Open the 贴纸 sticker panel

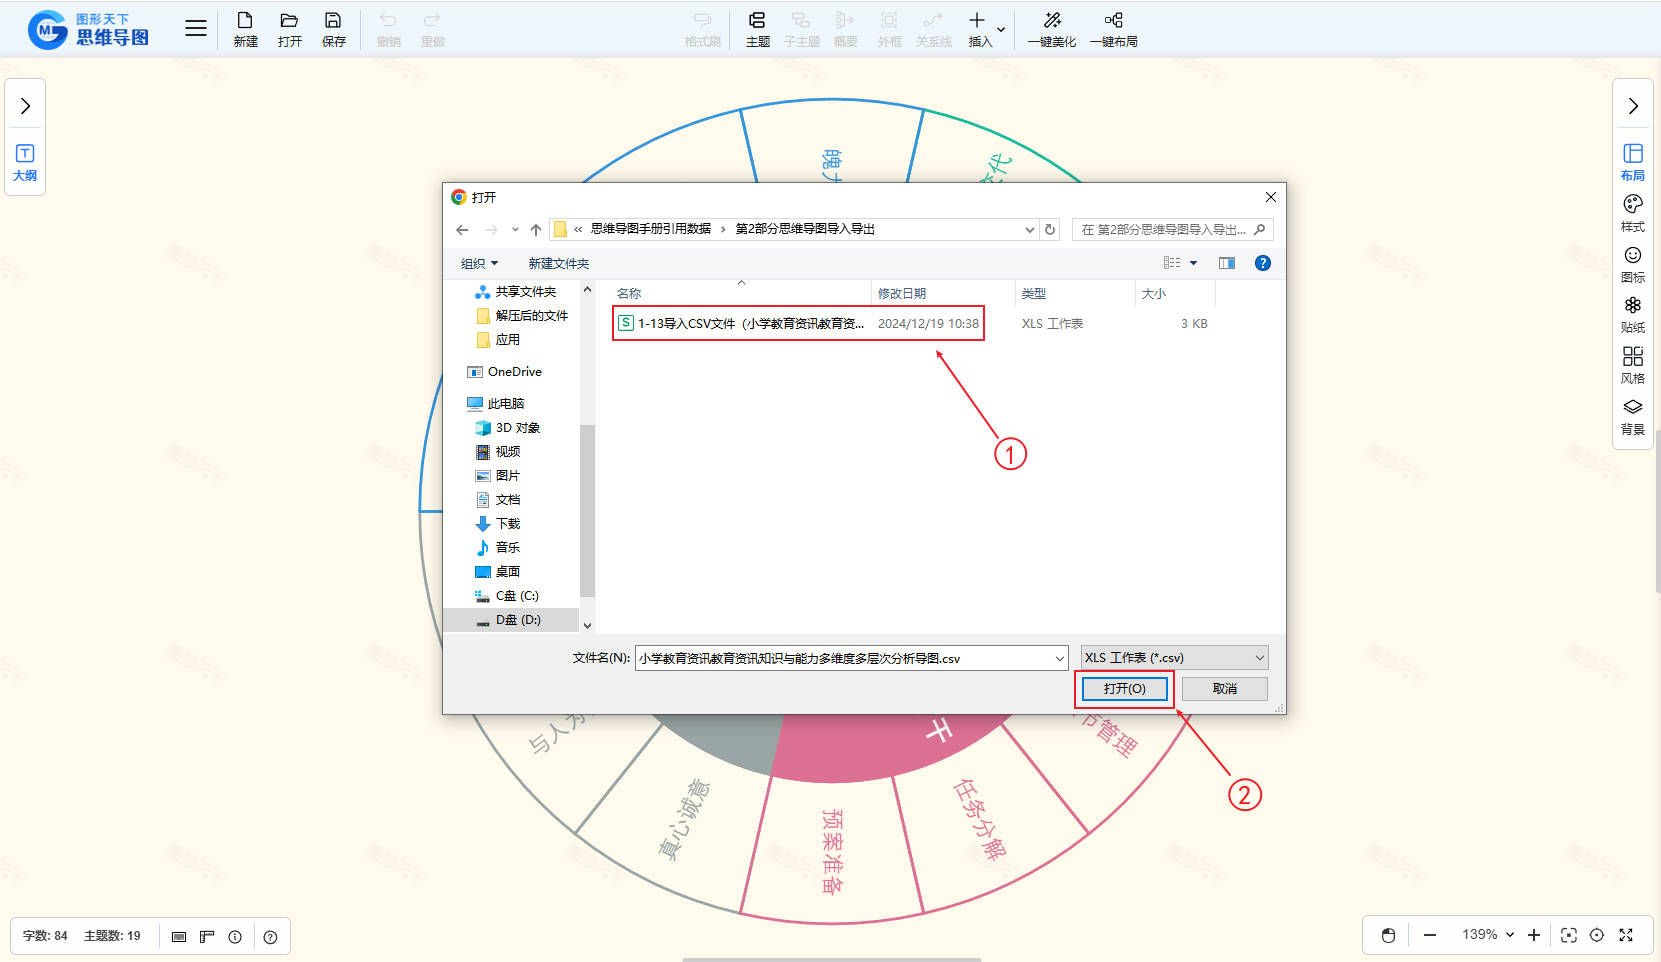pyautogui.click(x=1632, y=314)
